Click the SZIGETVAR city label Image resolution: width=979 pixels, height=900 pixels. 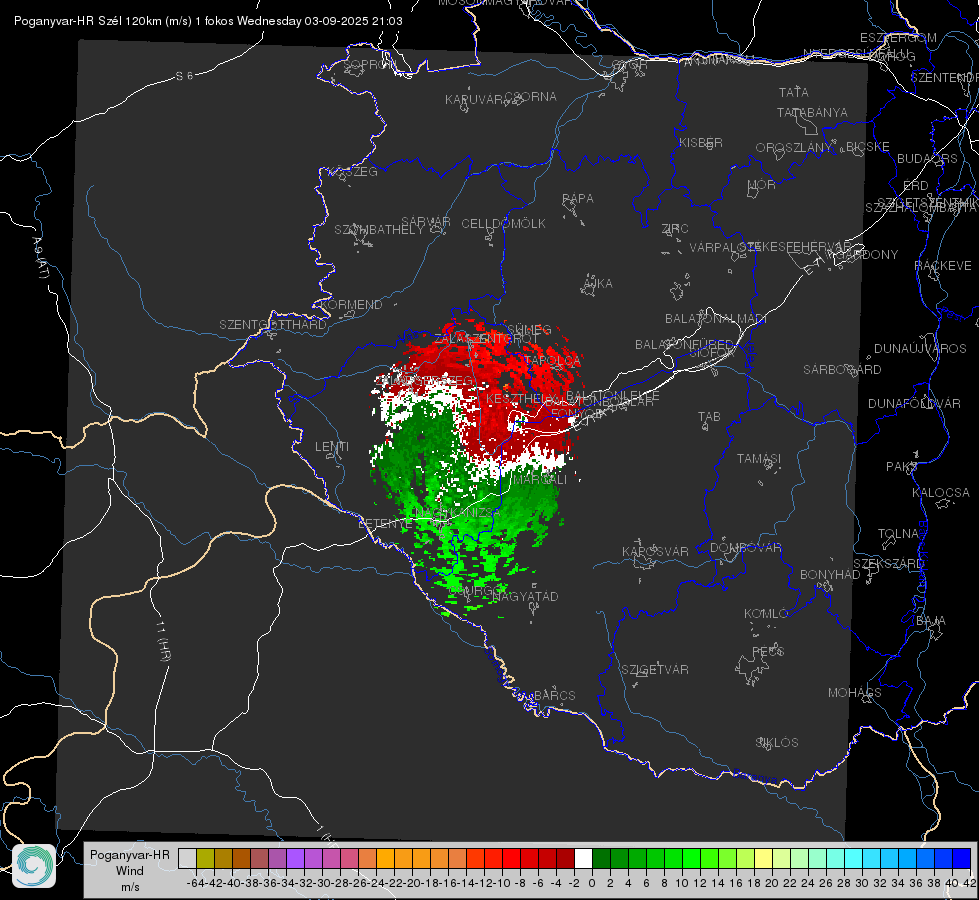click(x=655, y=670)
